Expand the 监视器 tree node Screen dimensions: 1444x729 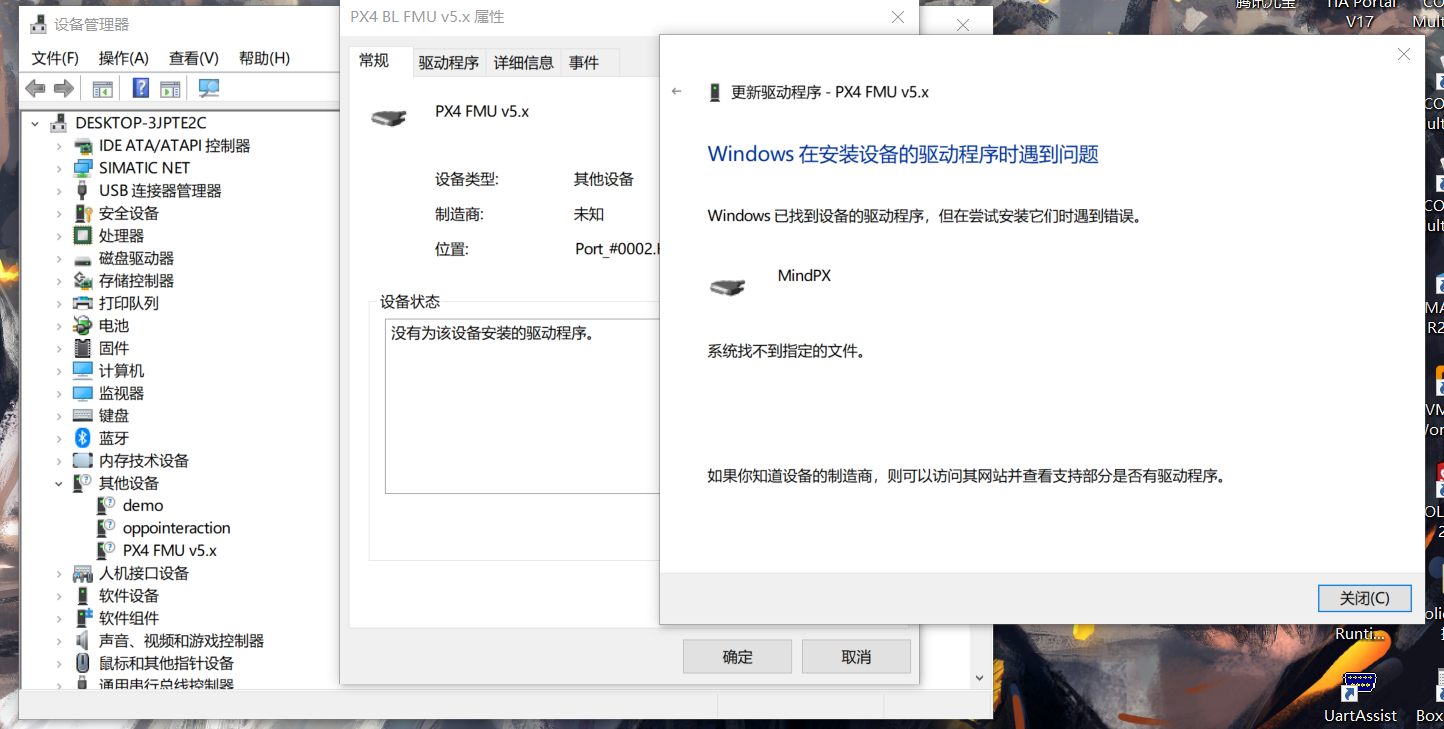pos(59,393)
